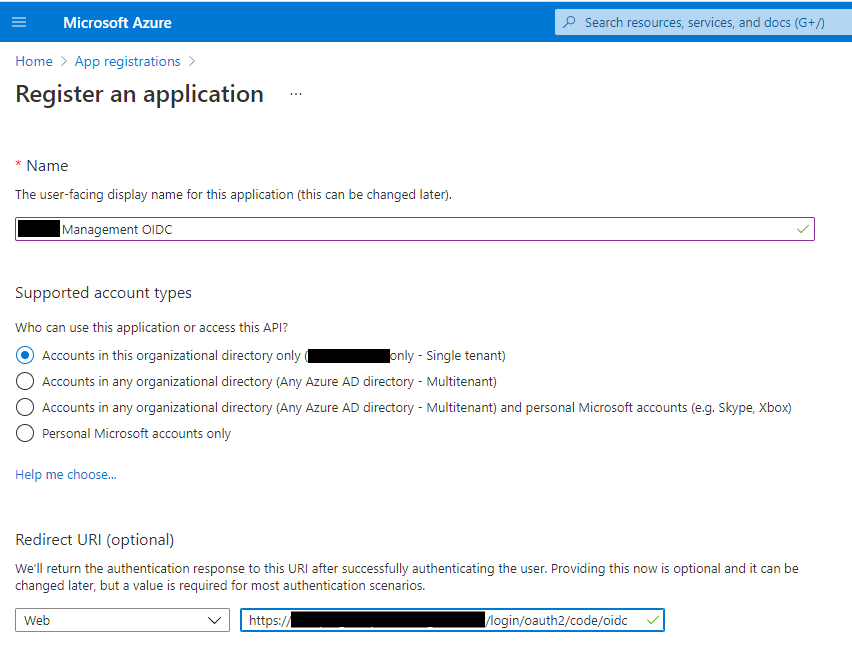Screen dimensions: 852x664
Task: Click the breadcrumb chevron after App registrations
Action: coord(192,61)
